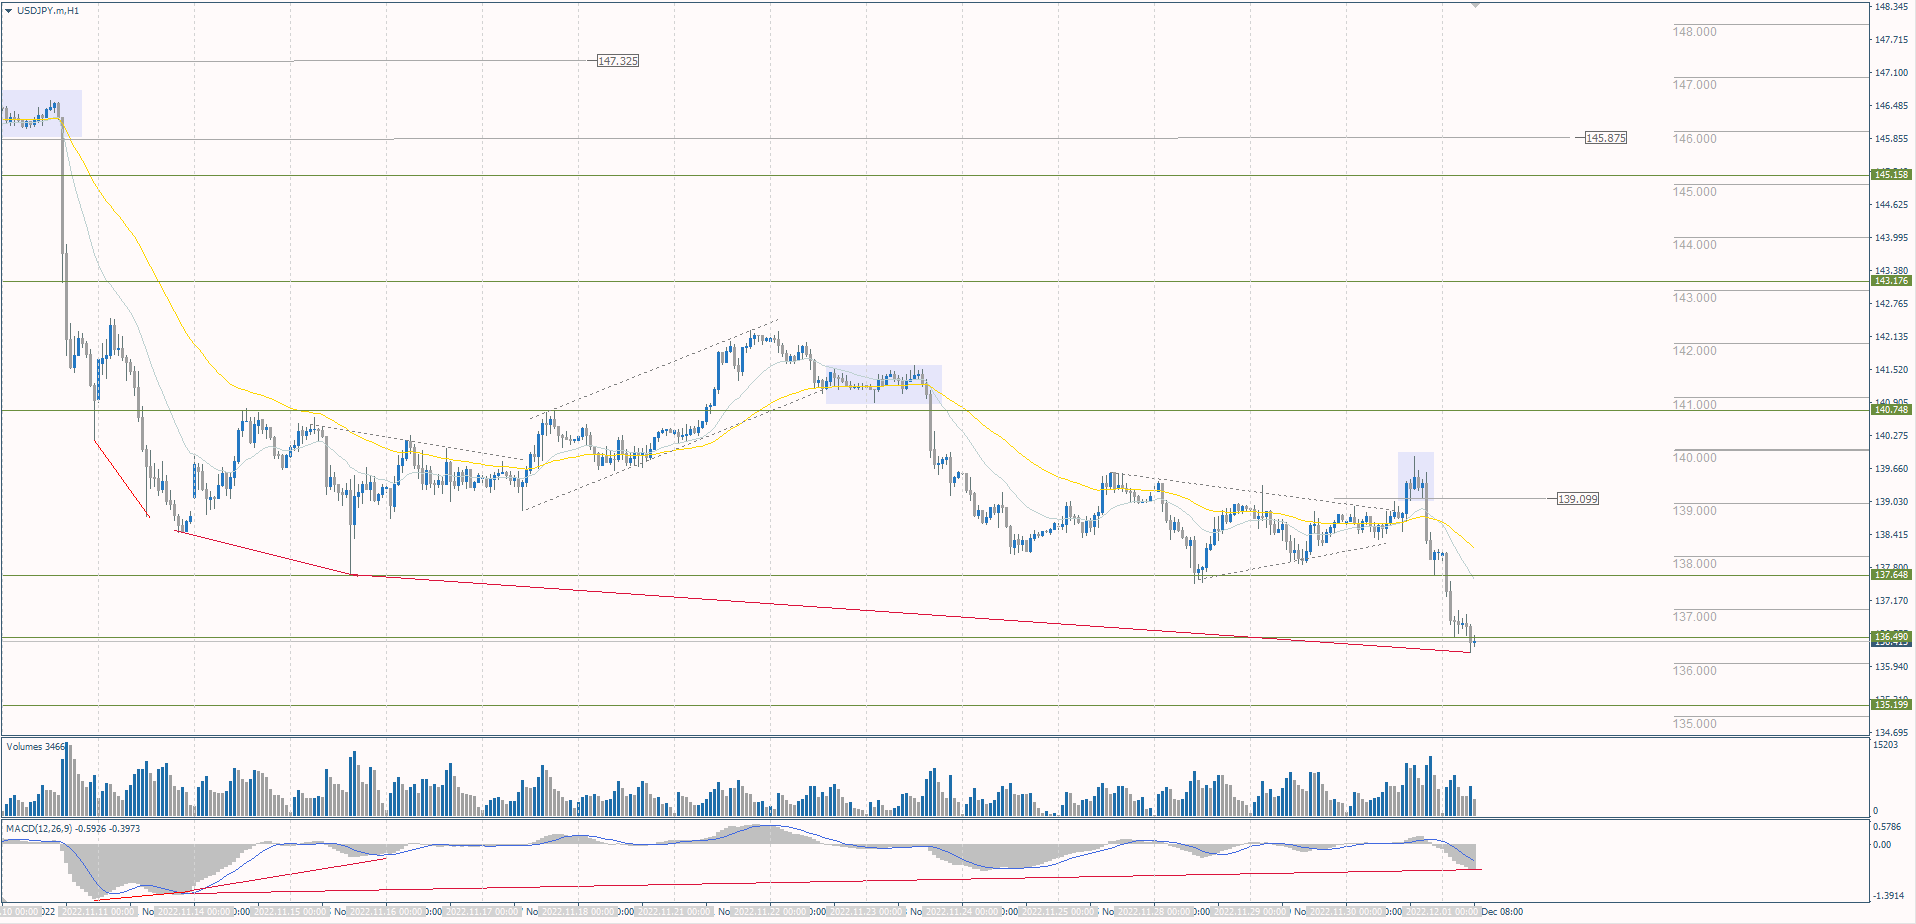Click the 143.176 level tag on price axis

(x=1891, y=281)
